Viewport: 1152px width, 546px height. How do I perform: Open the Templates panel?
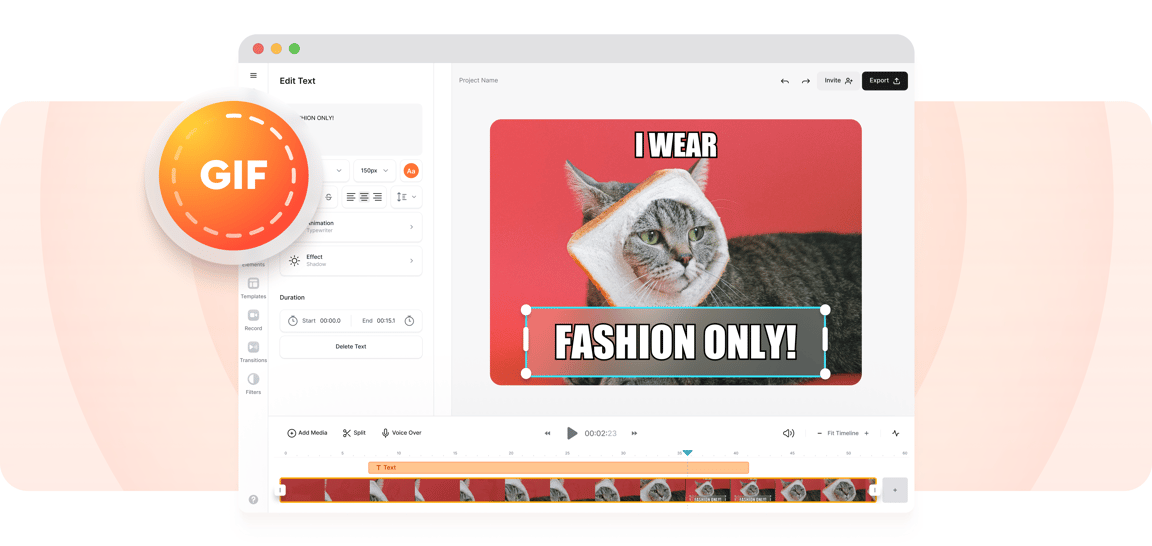[253, 288]
